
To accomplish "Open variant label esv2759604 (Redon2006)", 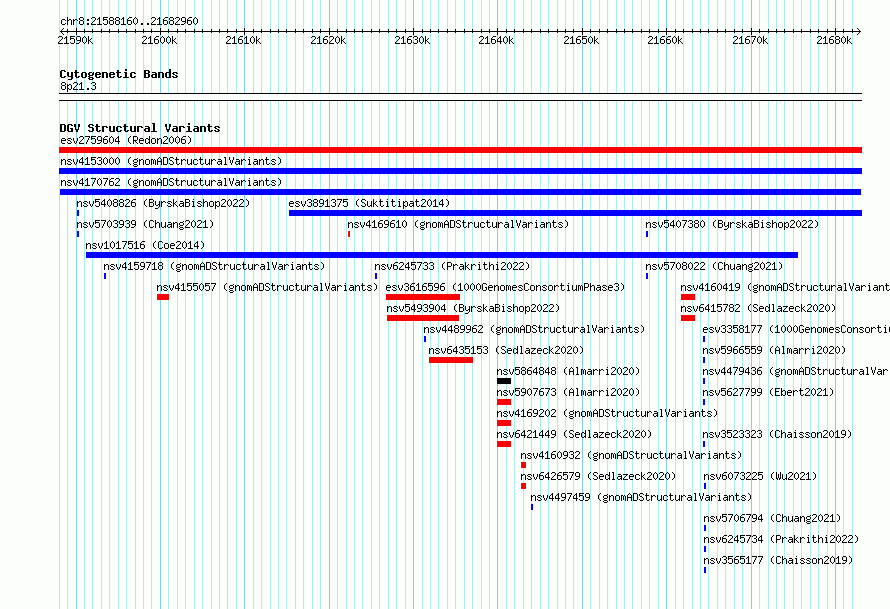I will pos(126,140).
